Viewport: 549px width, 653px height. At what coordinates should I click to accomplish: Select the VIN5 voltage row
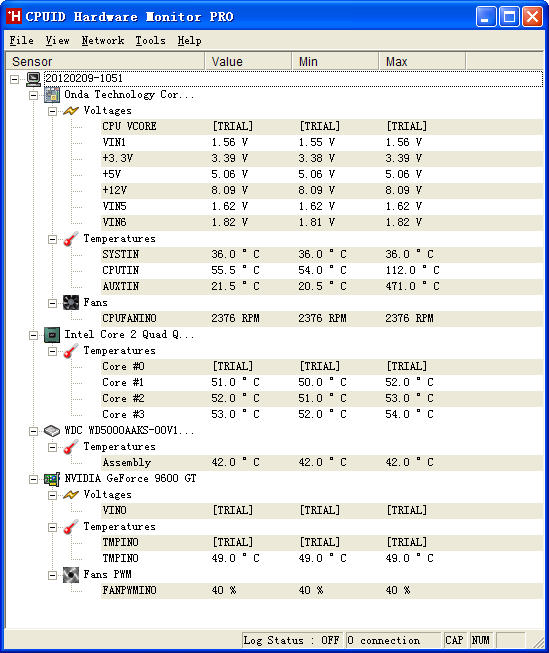click(x=322, y=207)
